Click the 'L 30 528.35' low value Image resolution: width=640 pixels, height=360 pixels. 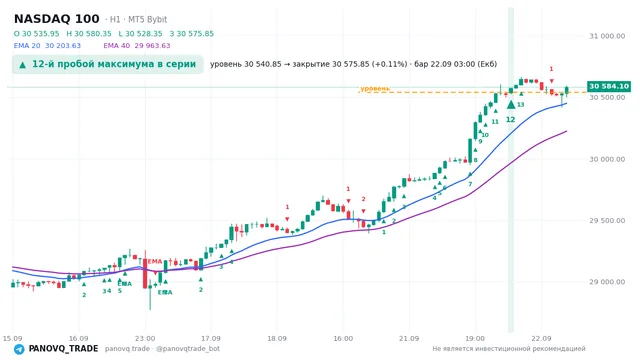point(140,33)
